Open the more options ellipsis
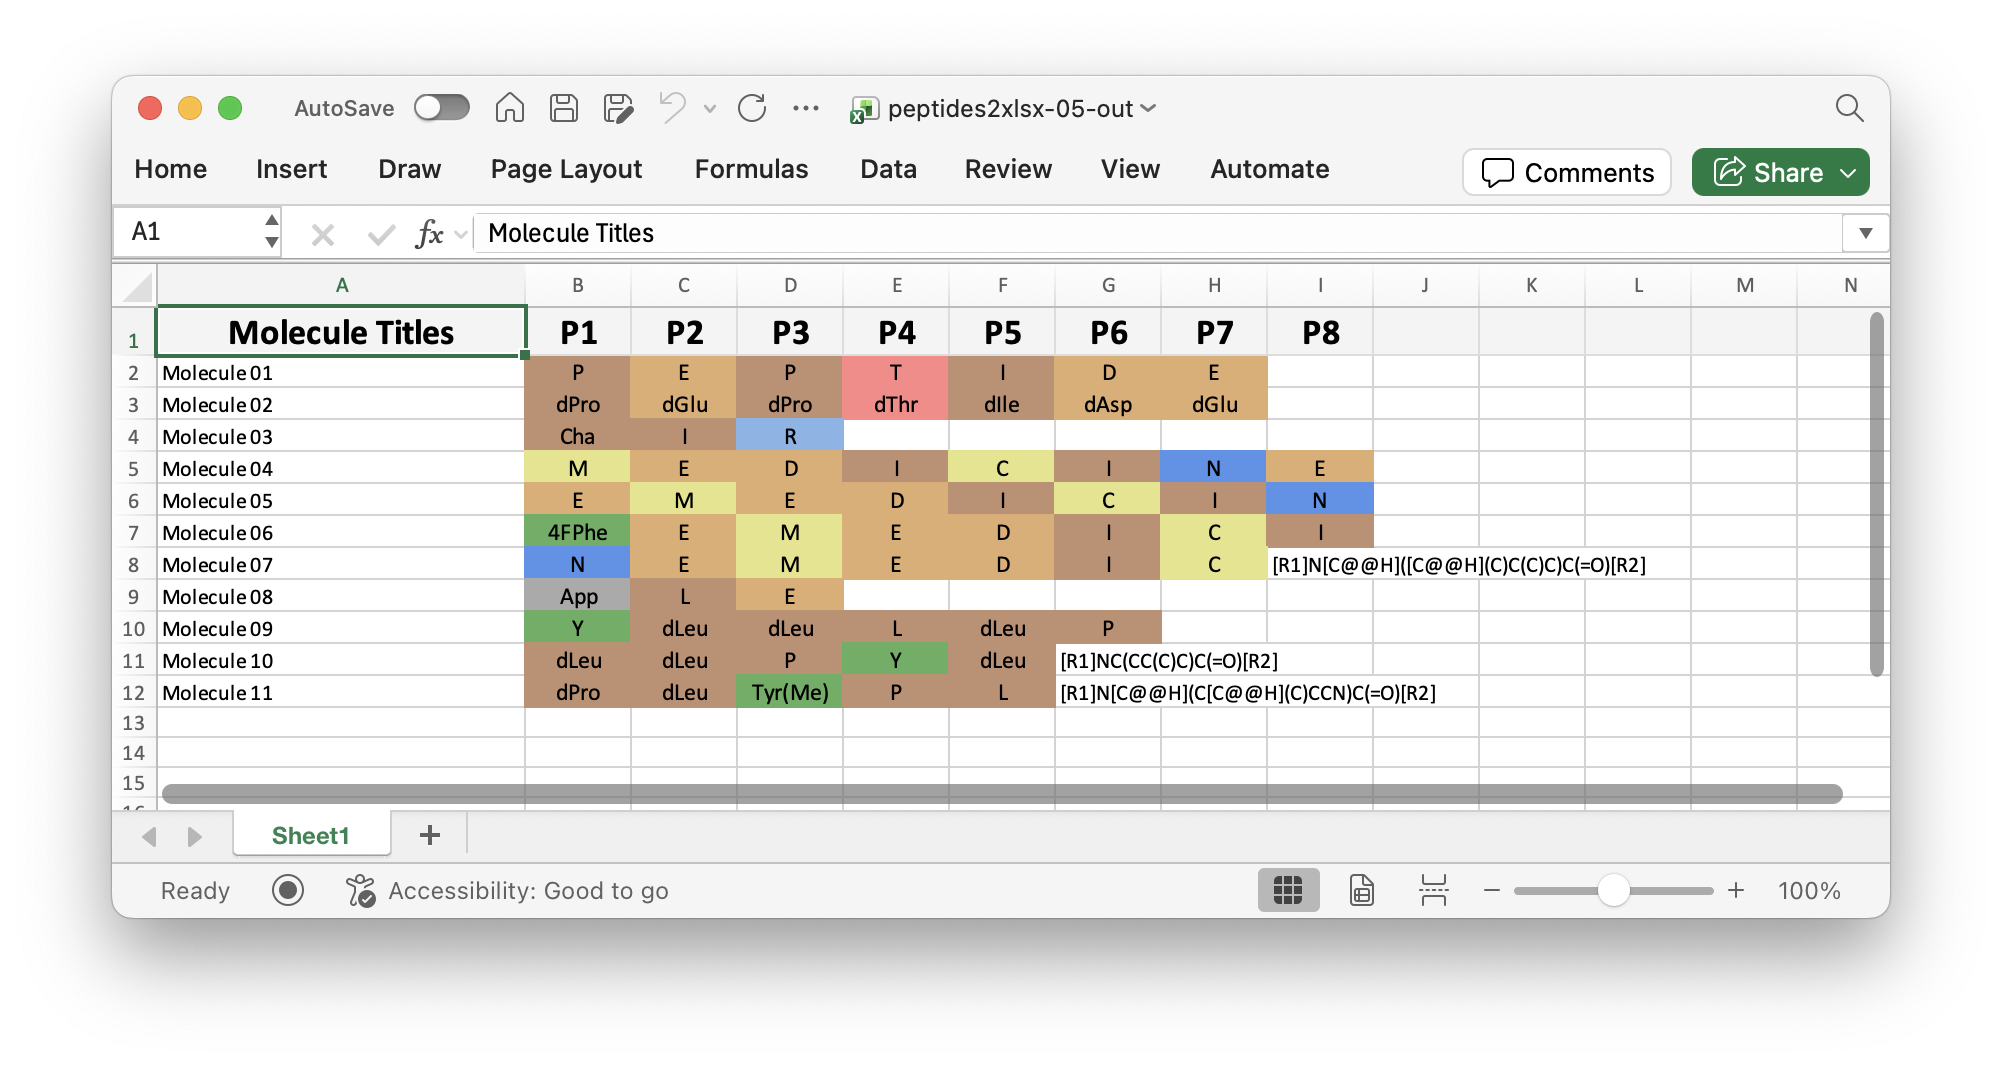The width and height of the screenshot is (2002, 1066). (806, 108)
